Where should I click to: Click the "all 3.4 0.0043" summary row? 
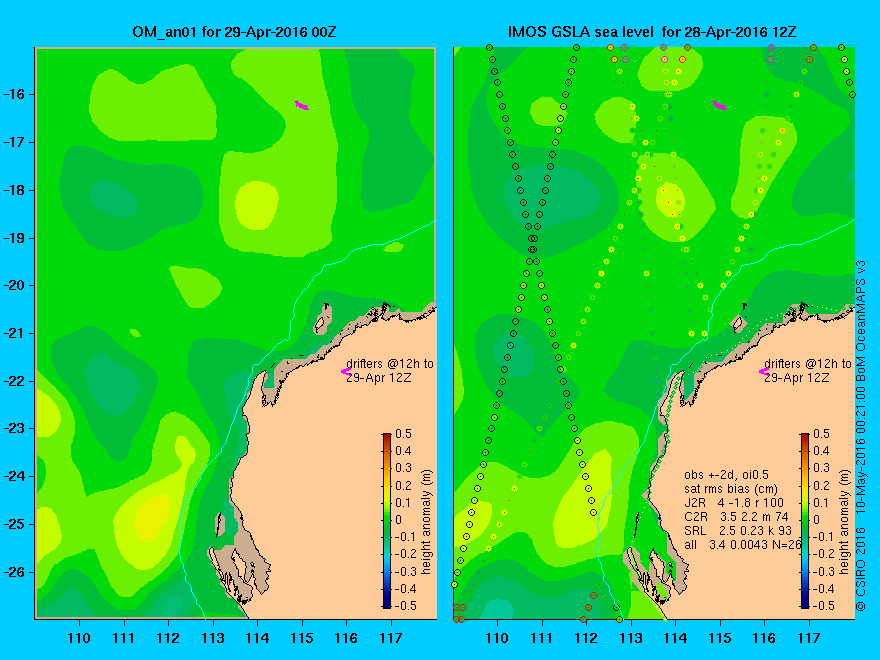pyautogui.click(x=742, y=544)
